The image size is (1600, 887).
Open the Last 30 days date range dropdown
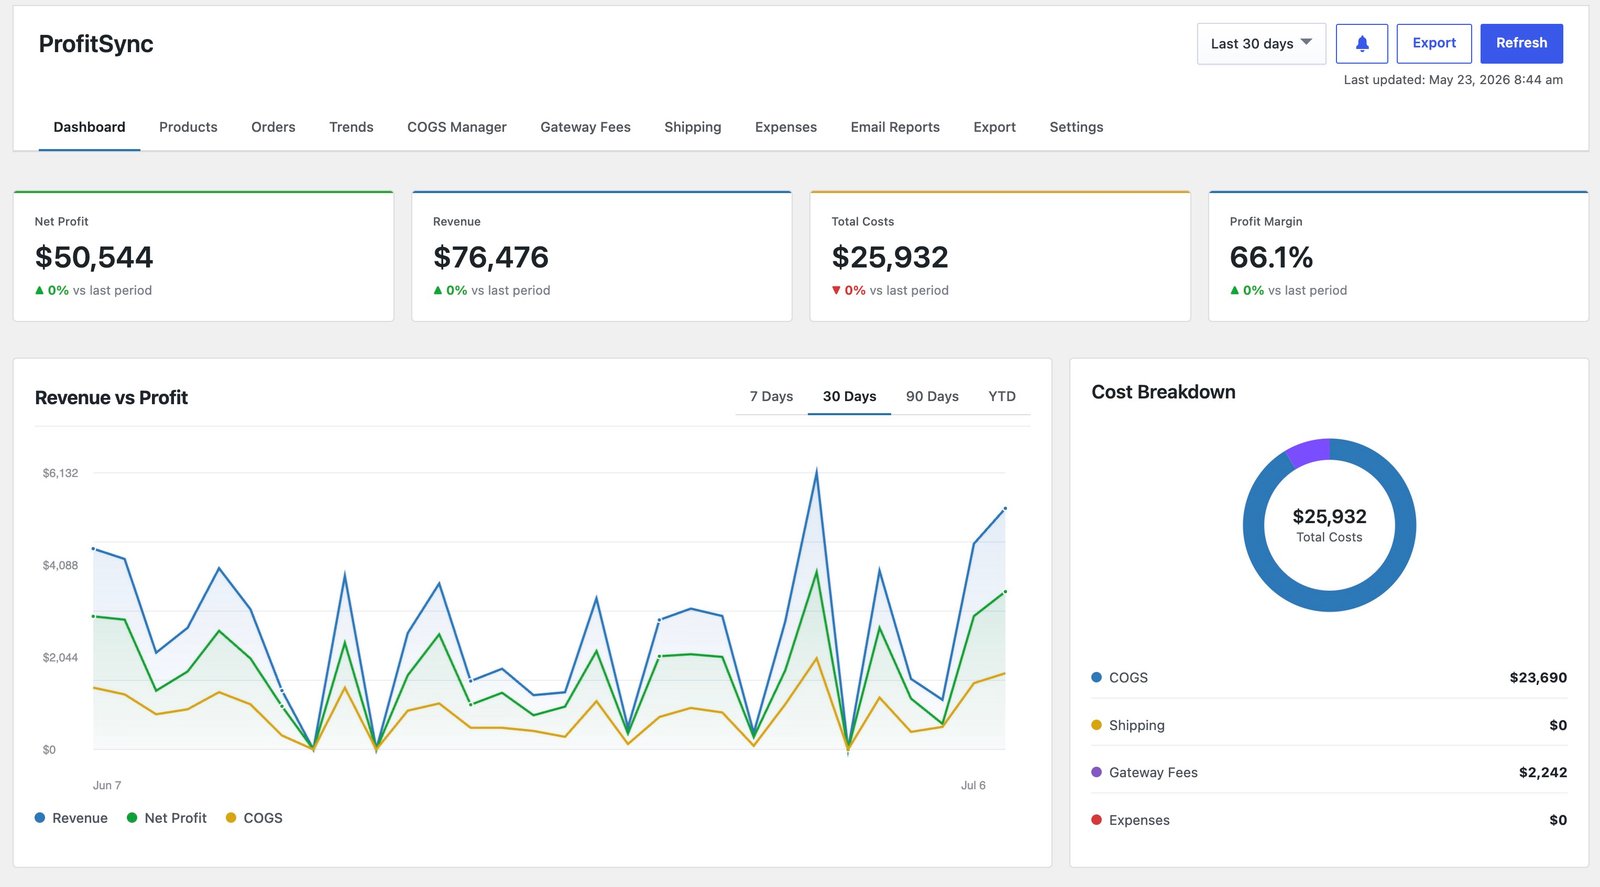point(1261,44)
